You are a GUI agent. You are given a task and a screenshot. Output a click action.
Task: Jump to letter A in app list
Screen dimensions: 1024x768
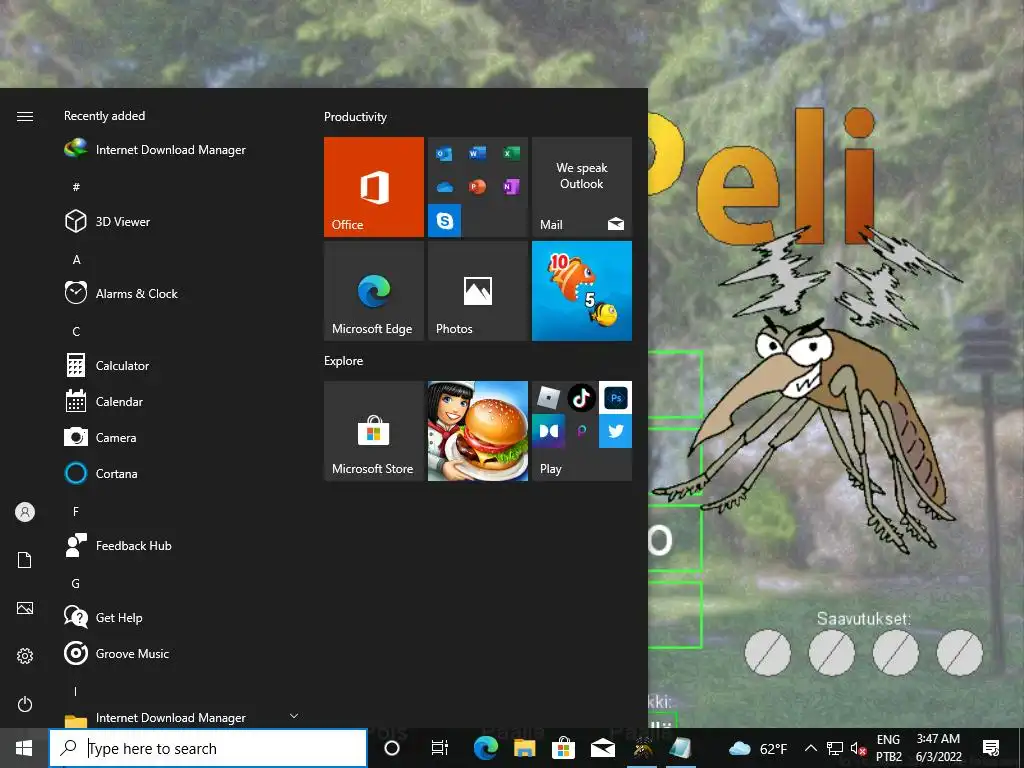tap(76, 259)
